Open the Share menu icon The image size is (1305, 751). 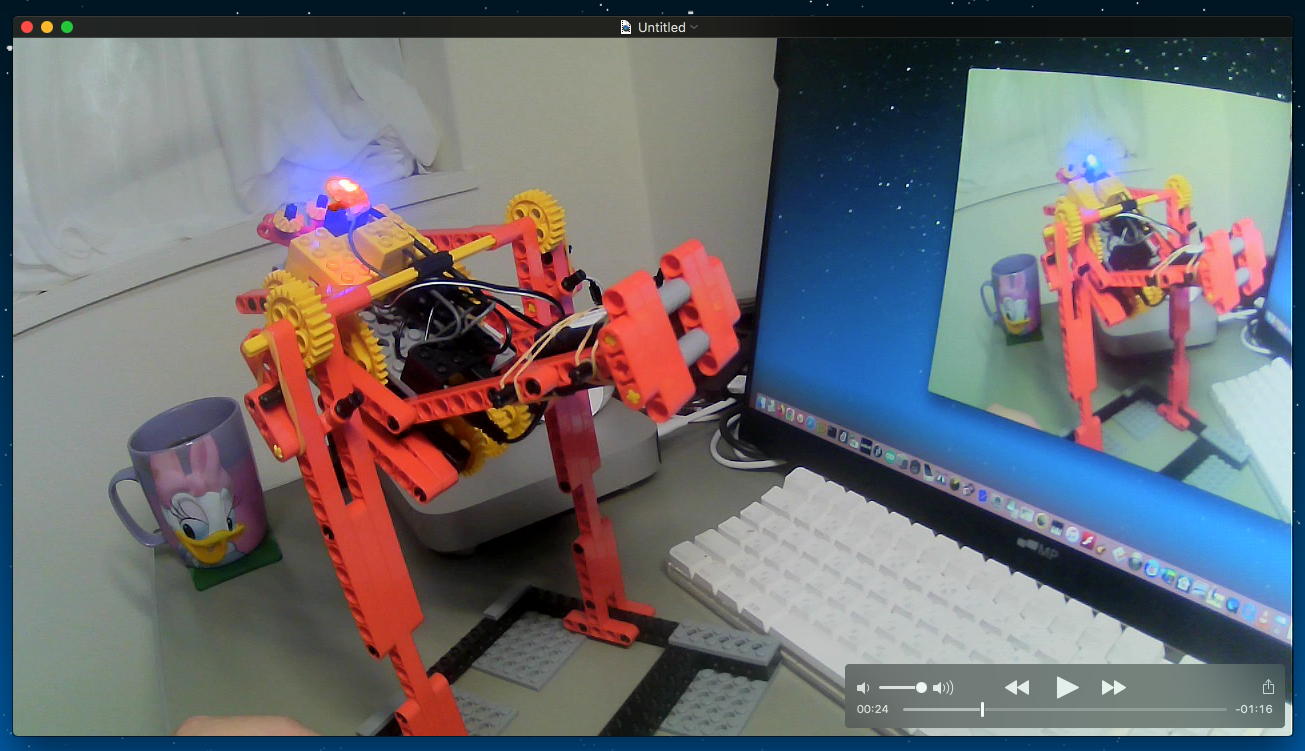(1268, 687)
